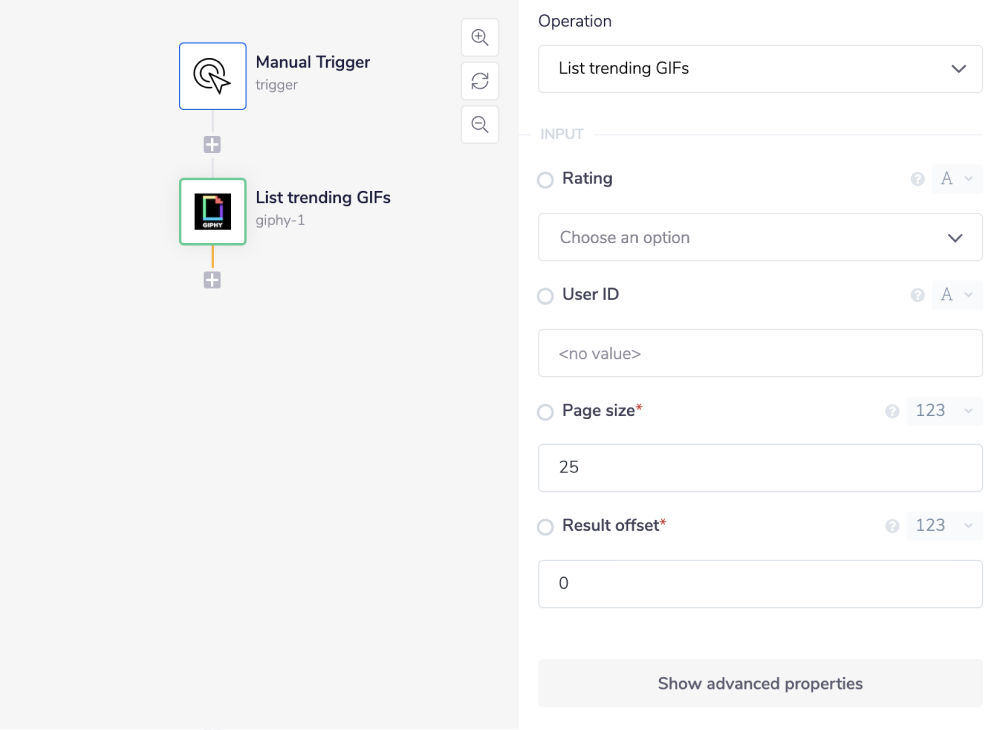Toggle the Result offset radio button
The height and width of the screenshot is (730, 1000).
(x=545, y=527)
